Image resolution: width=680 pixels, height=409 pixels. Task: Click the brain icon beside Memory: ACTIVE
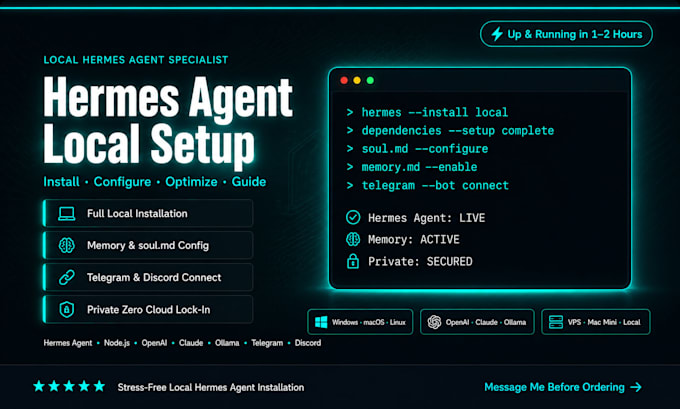pos(353,239)
